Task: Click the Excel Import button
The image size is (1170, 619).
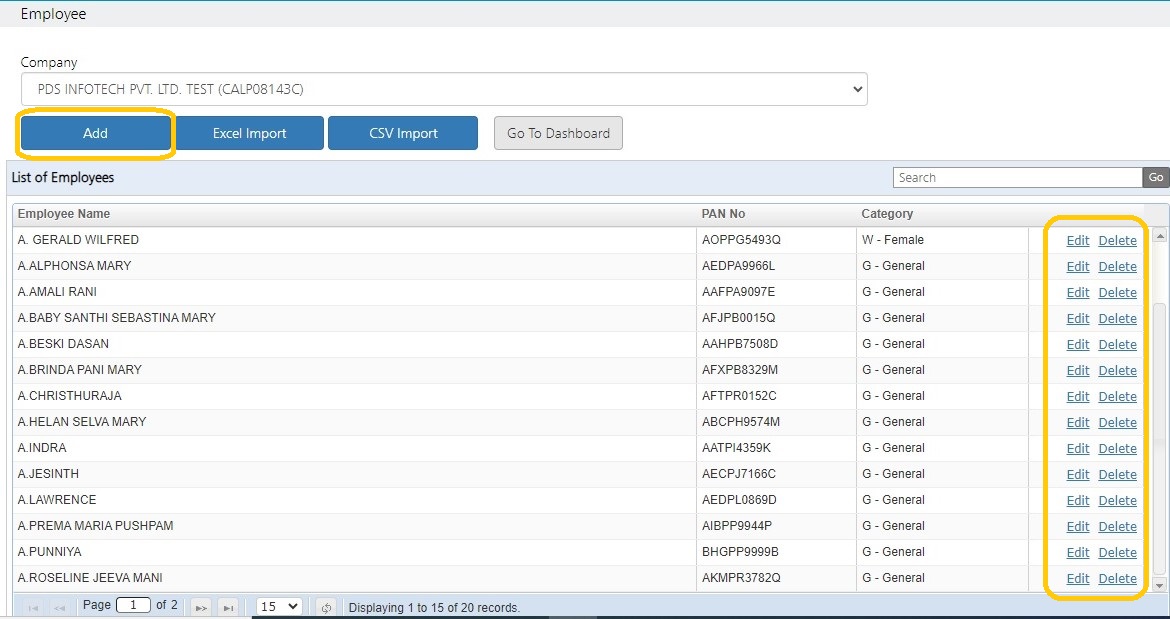Action: point(249,133)
